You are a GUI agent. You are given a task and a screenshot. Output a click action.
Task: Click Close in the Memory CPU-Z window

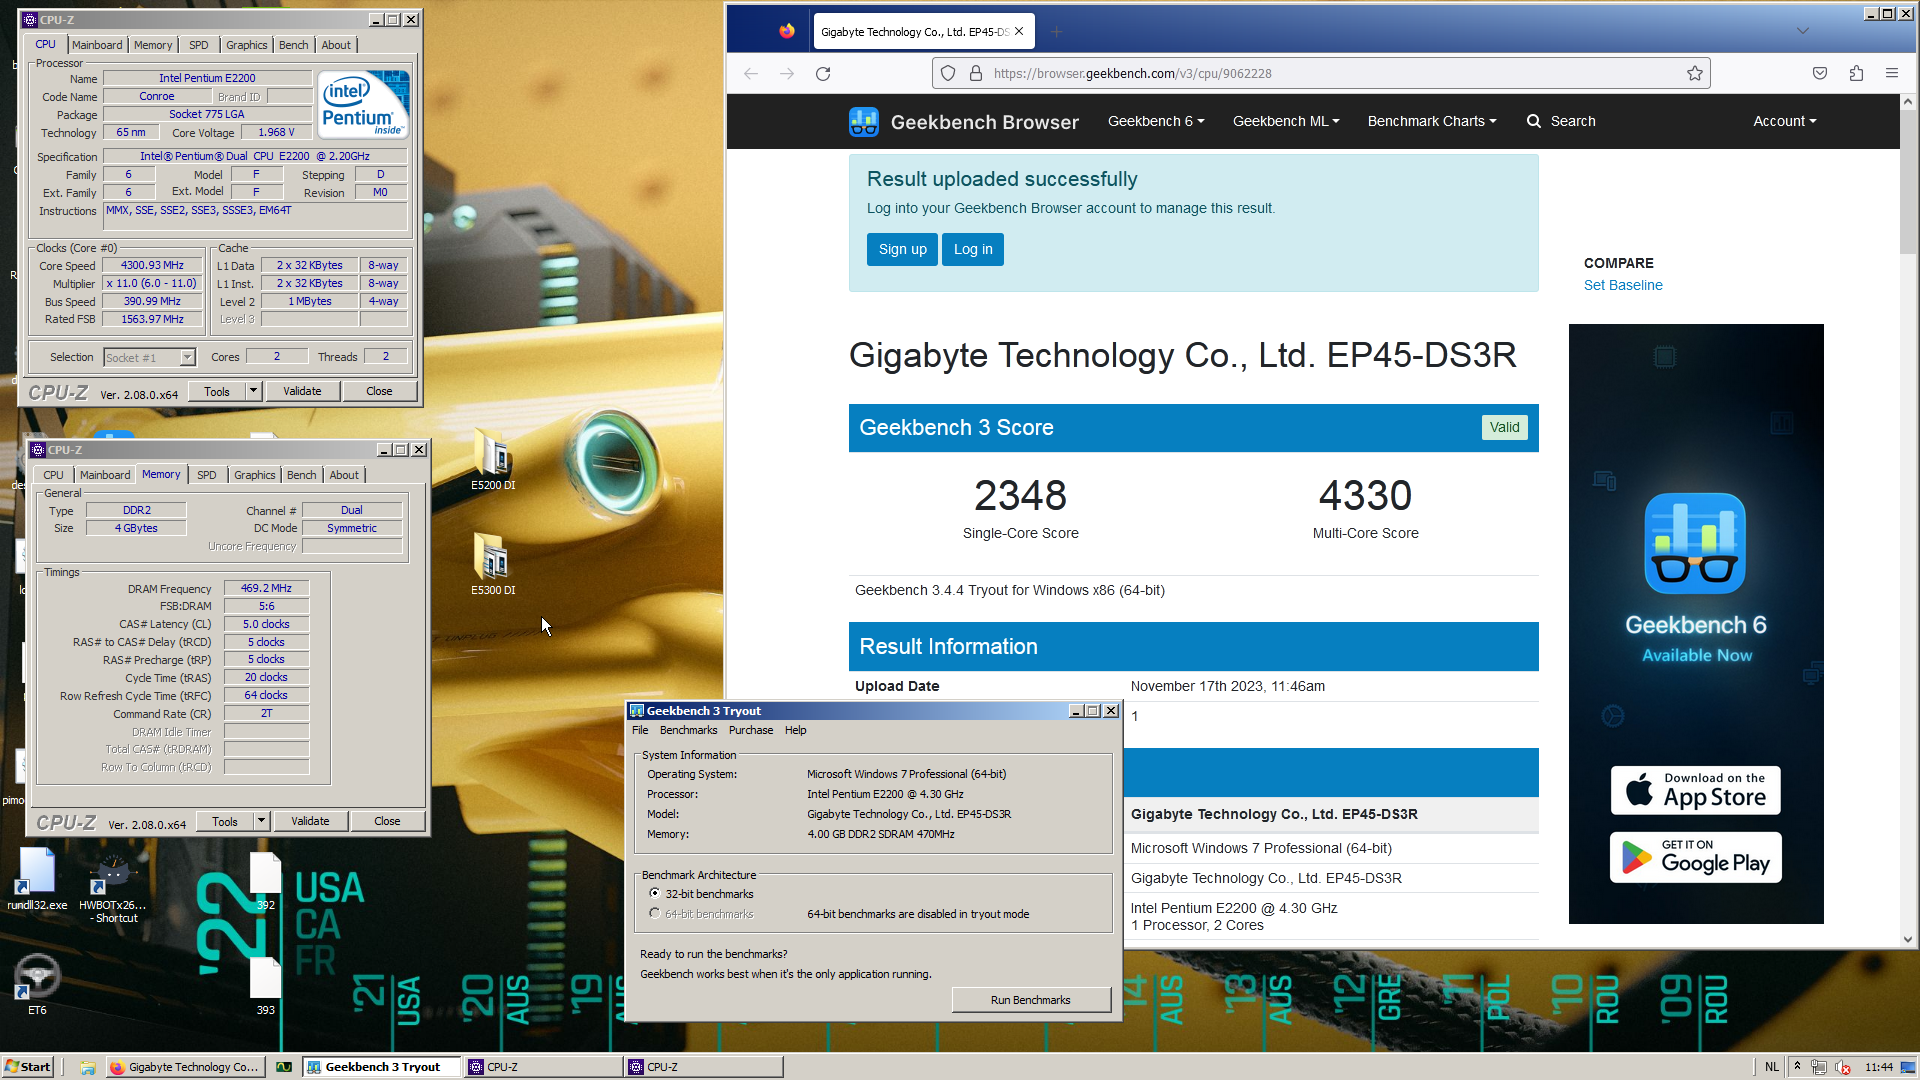tap(387, 821)
